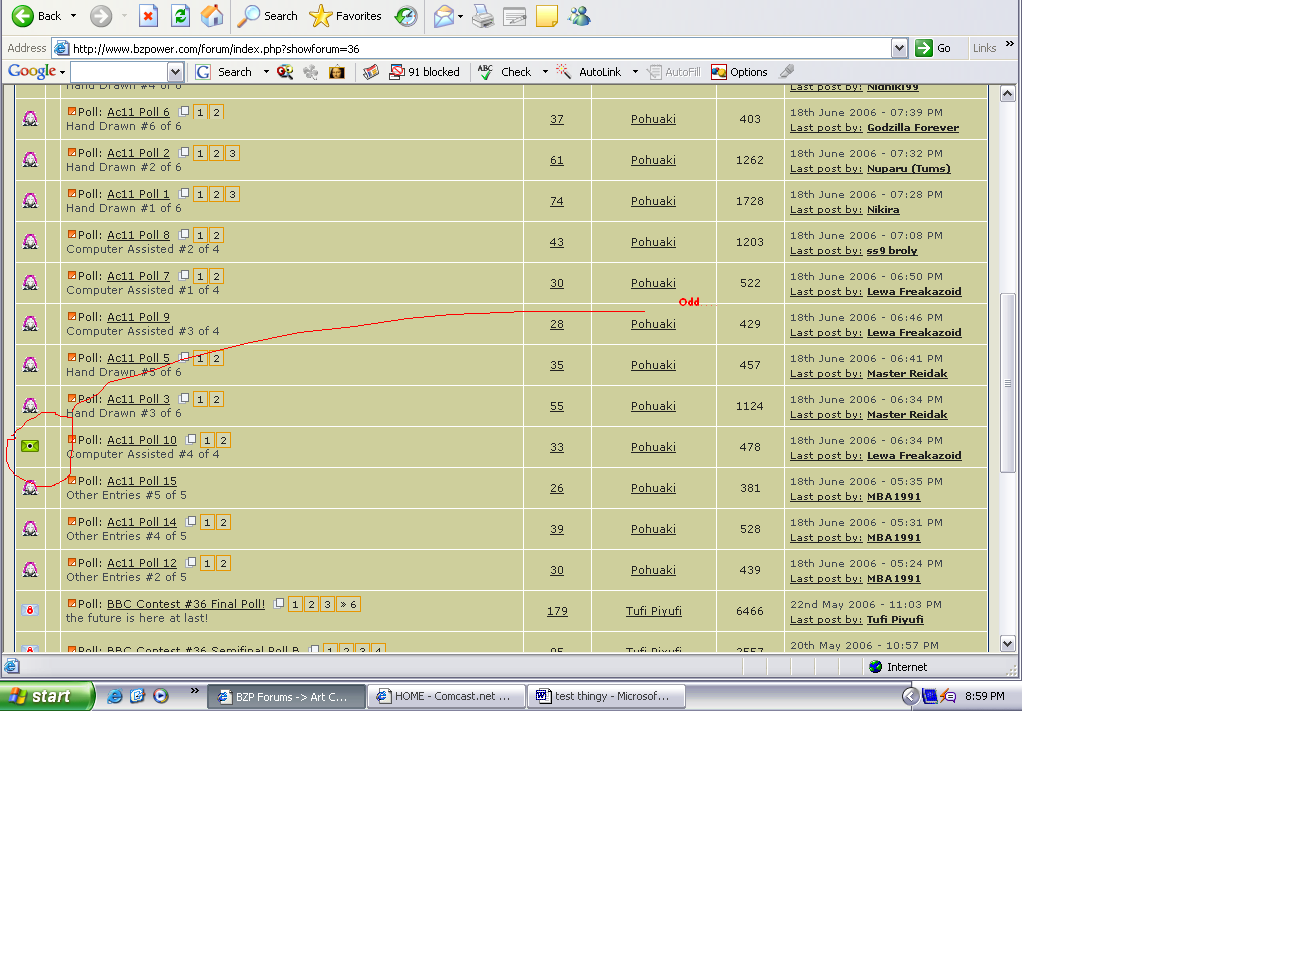Click the system clock showing 8:59 PM
The width and height of the screenshot is (1311, 964).
985,696
